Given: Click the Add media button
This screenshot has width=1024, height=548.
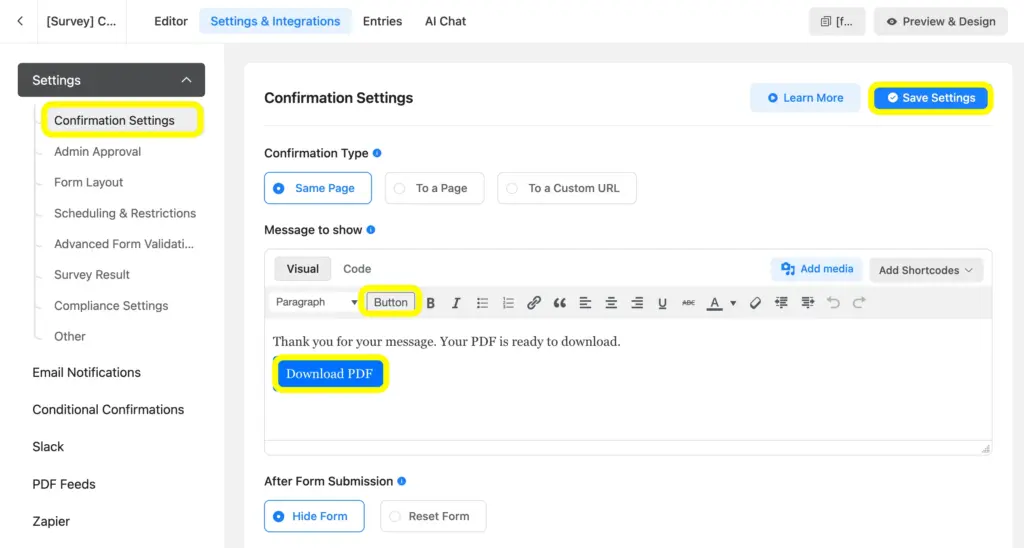Looking at the screenshot, I should point(817,269).
